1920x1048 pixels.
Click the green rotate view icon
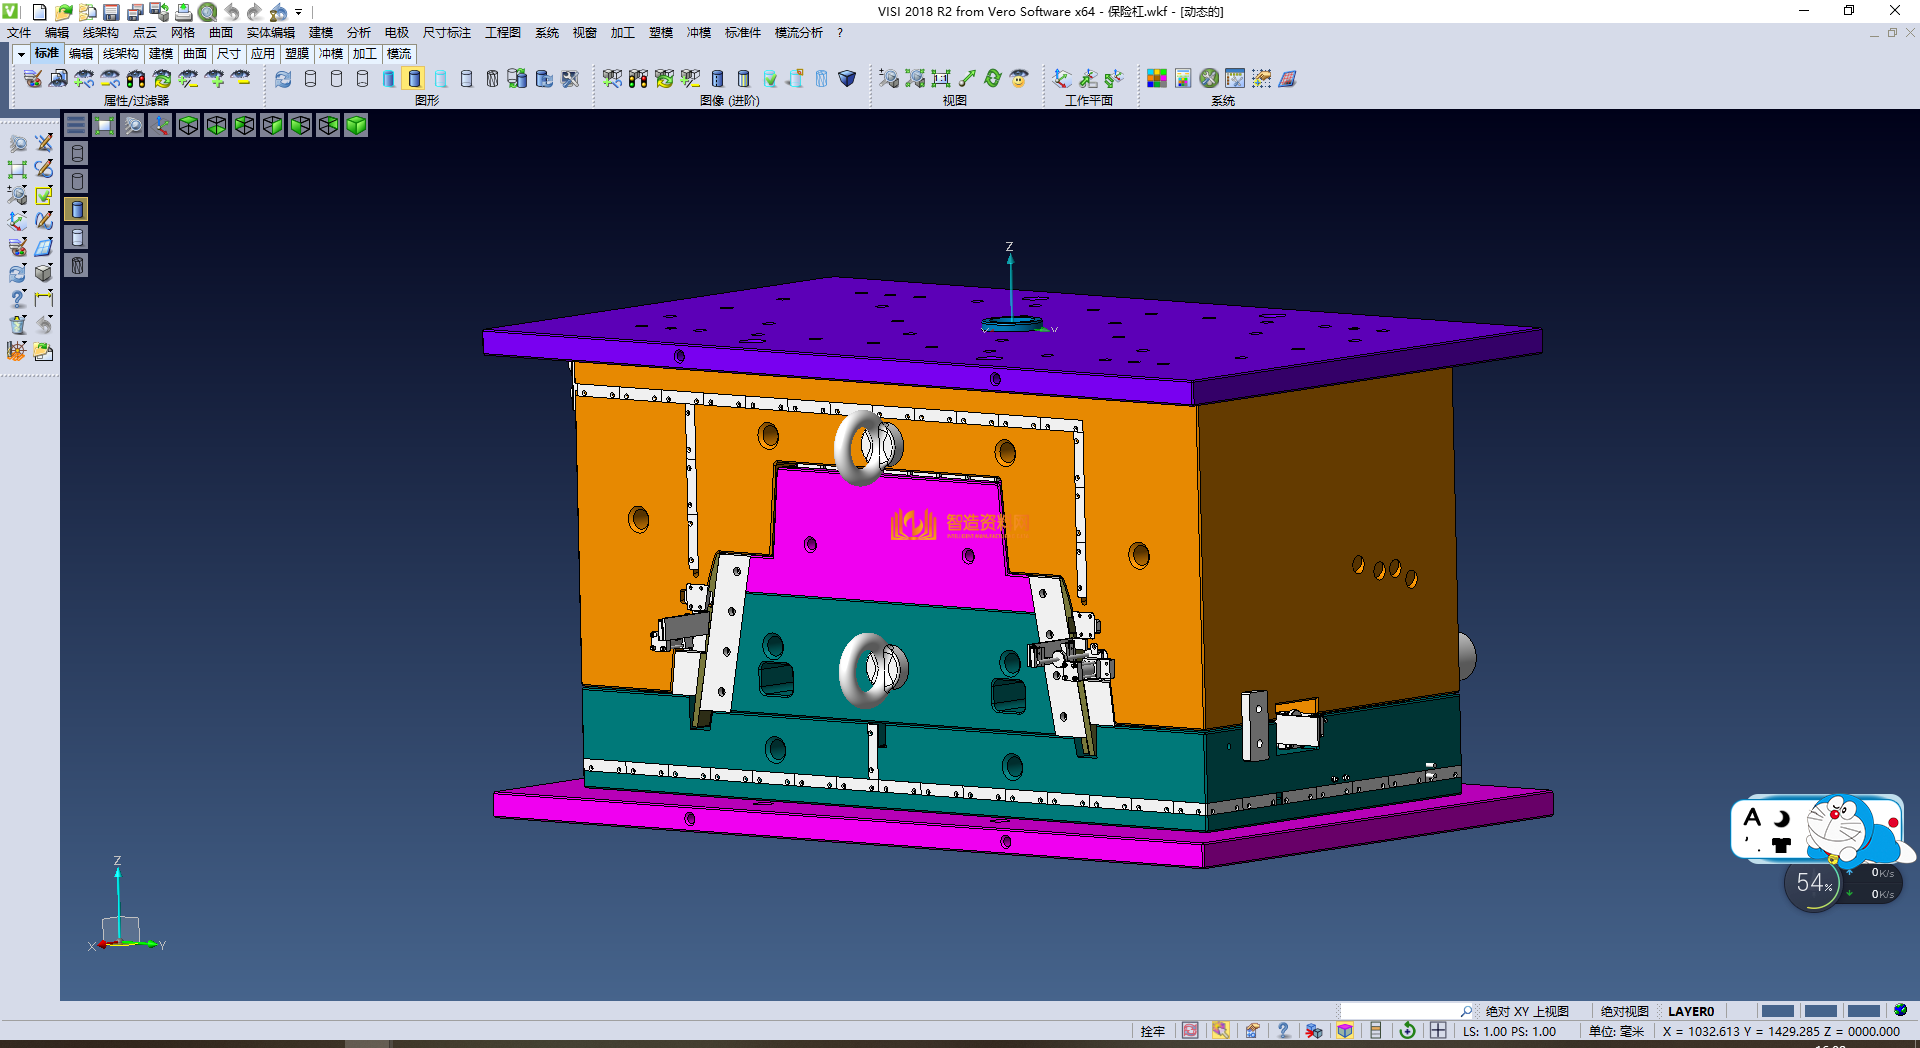tap(993, 78)
